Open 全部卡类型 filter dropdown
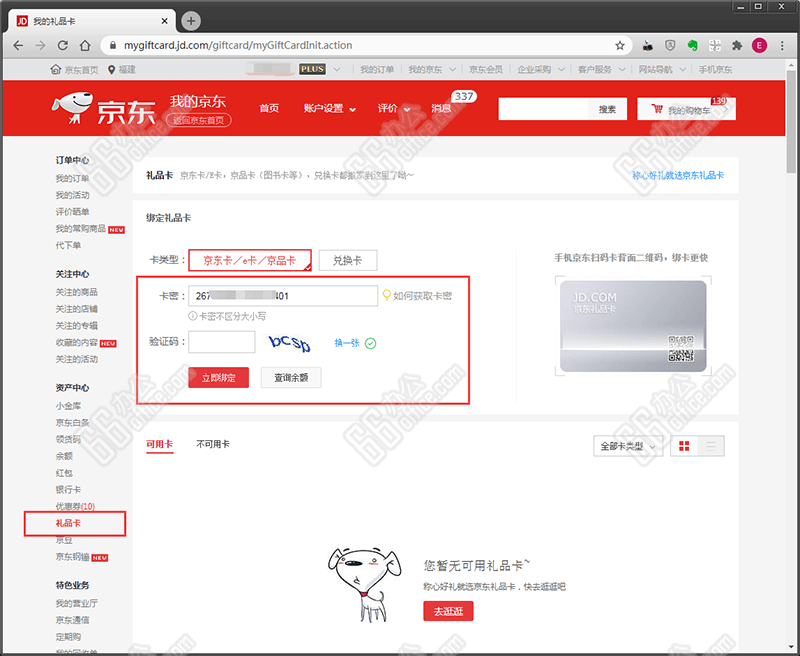The height and width of the screenshot is (656, 800). 628,446
